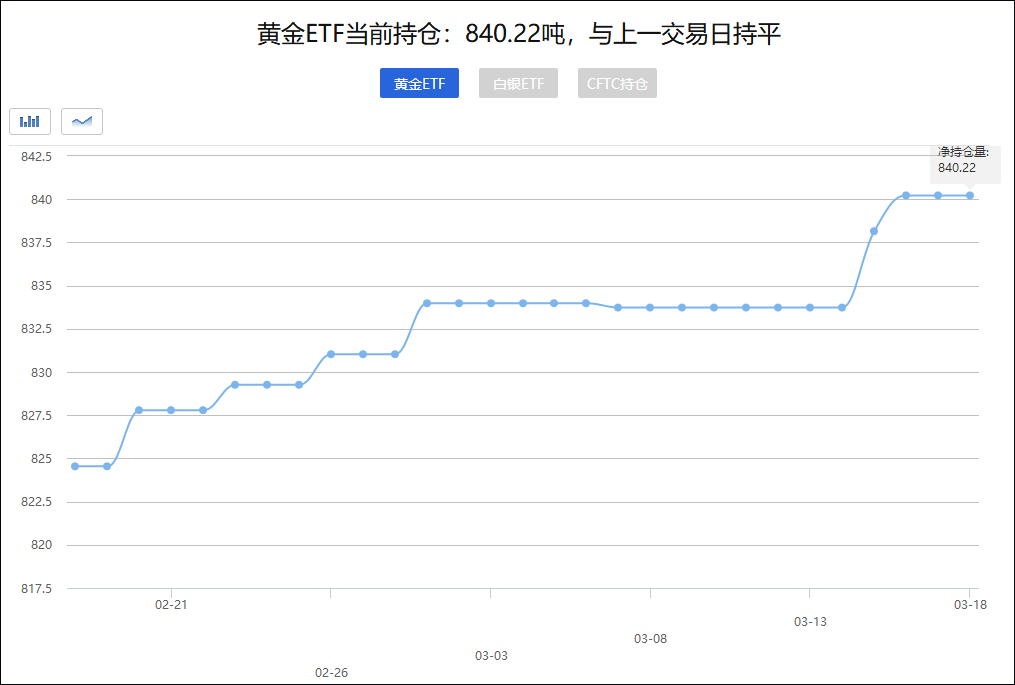This screenshot has width=1015, height=685.
Task: Click the 黄金ETF当前持仓 chart title
Action: (518, 35)
